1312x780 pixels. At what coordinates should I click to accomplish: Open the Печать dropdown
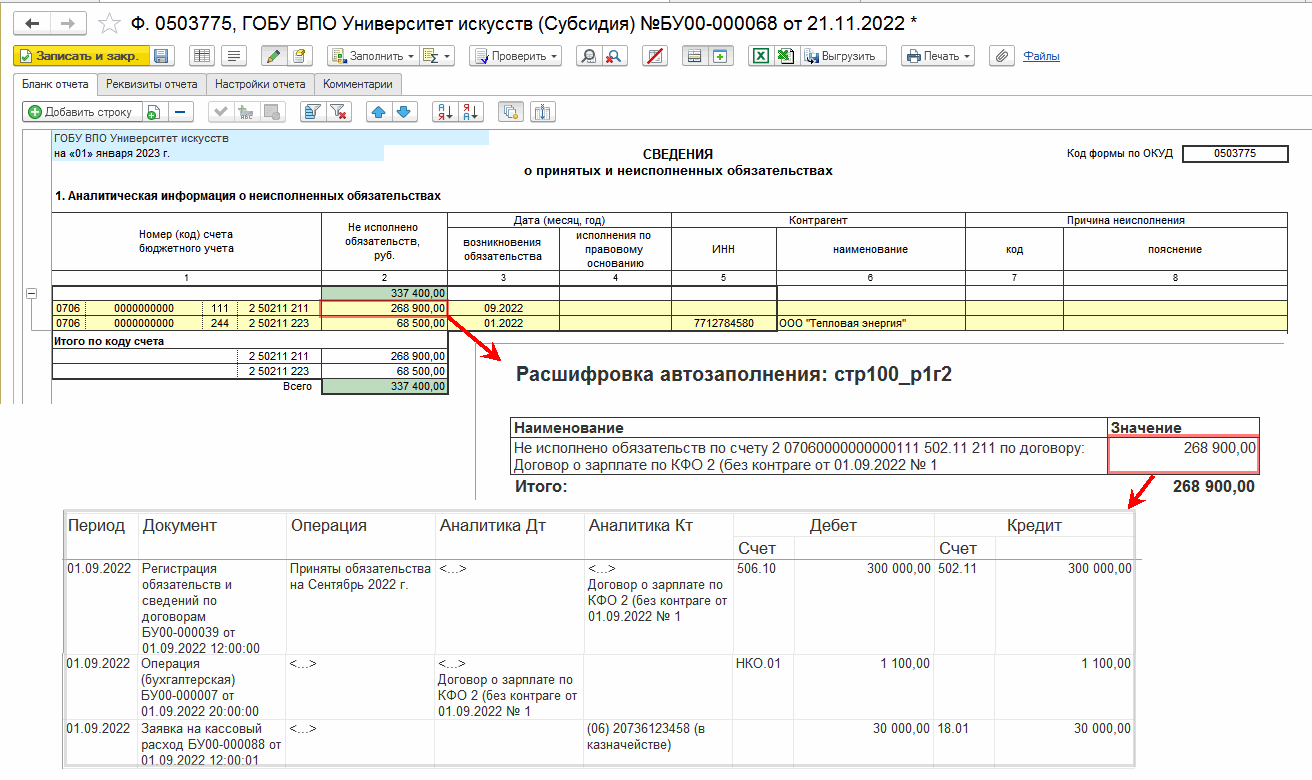(x=938, y=56)
